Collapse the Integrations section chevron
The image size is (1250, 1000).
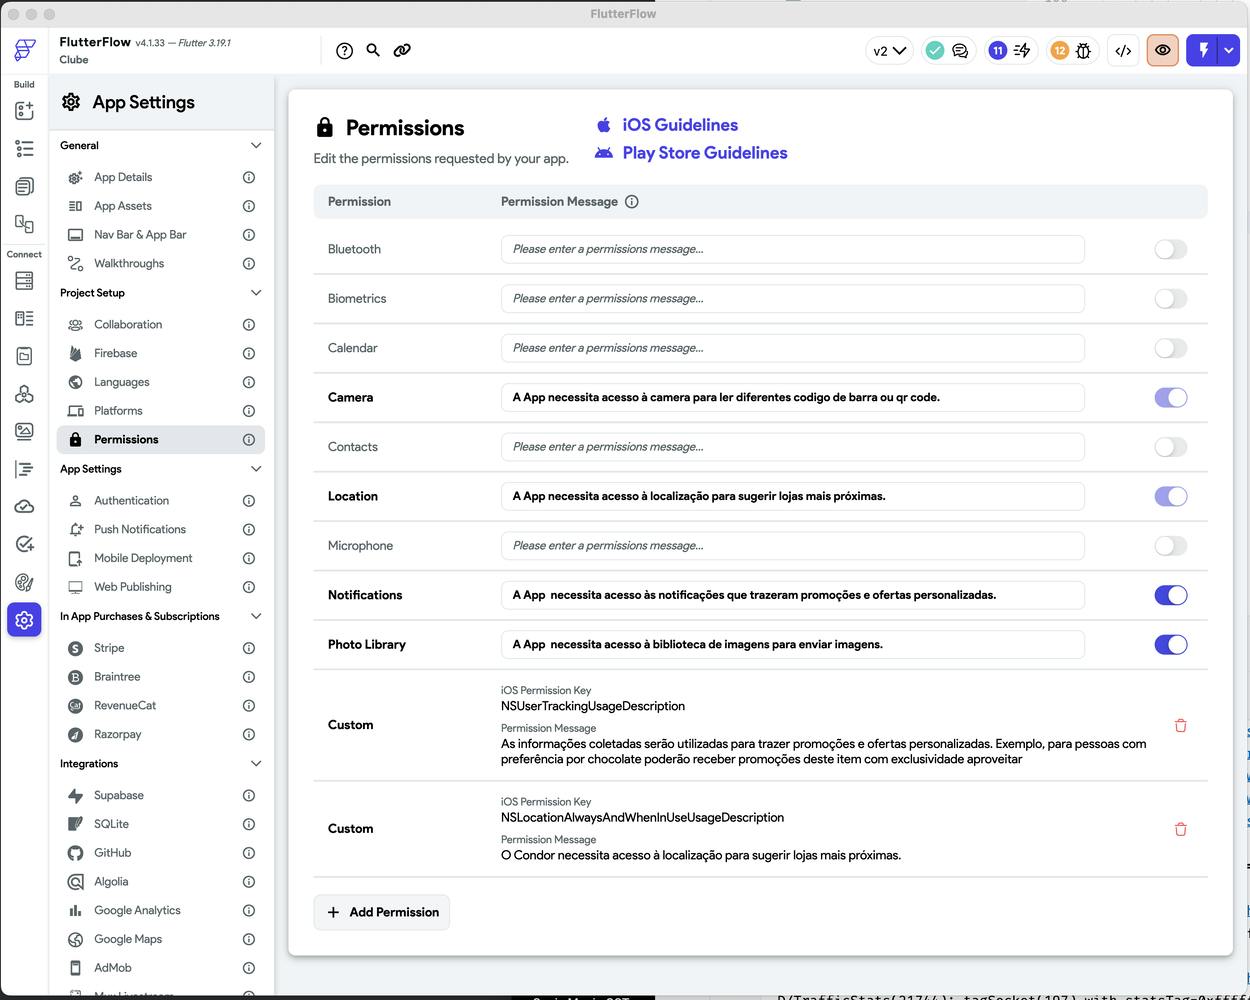point(255,764)
